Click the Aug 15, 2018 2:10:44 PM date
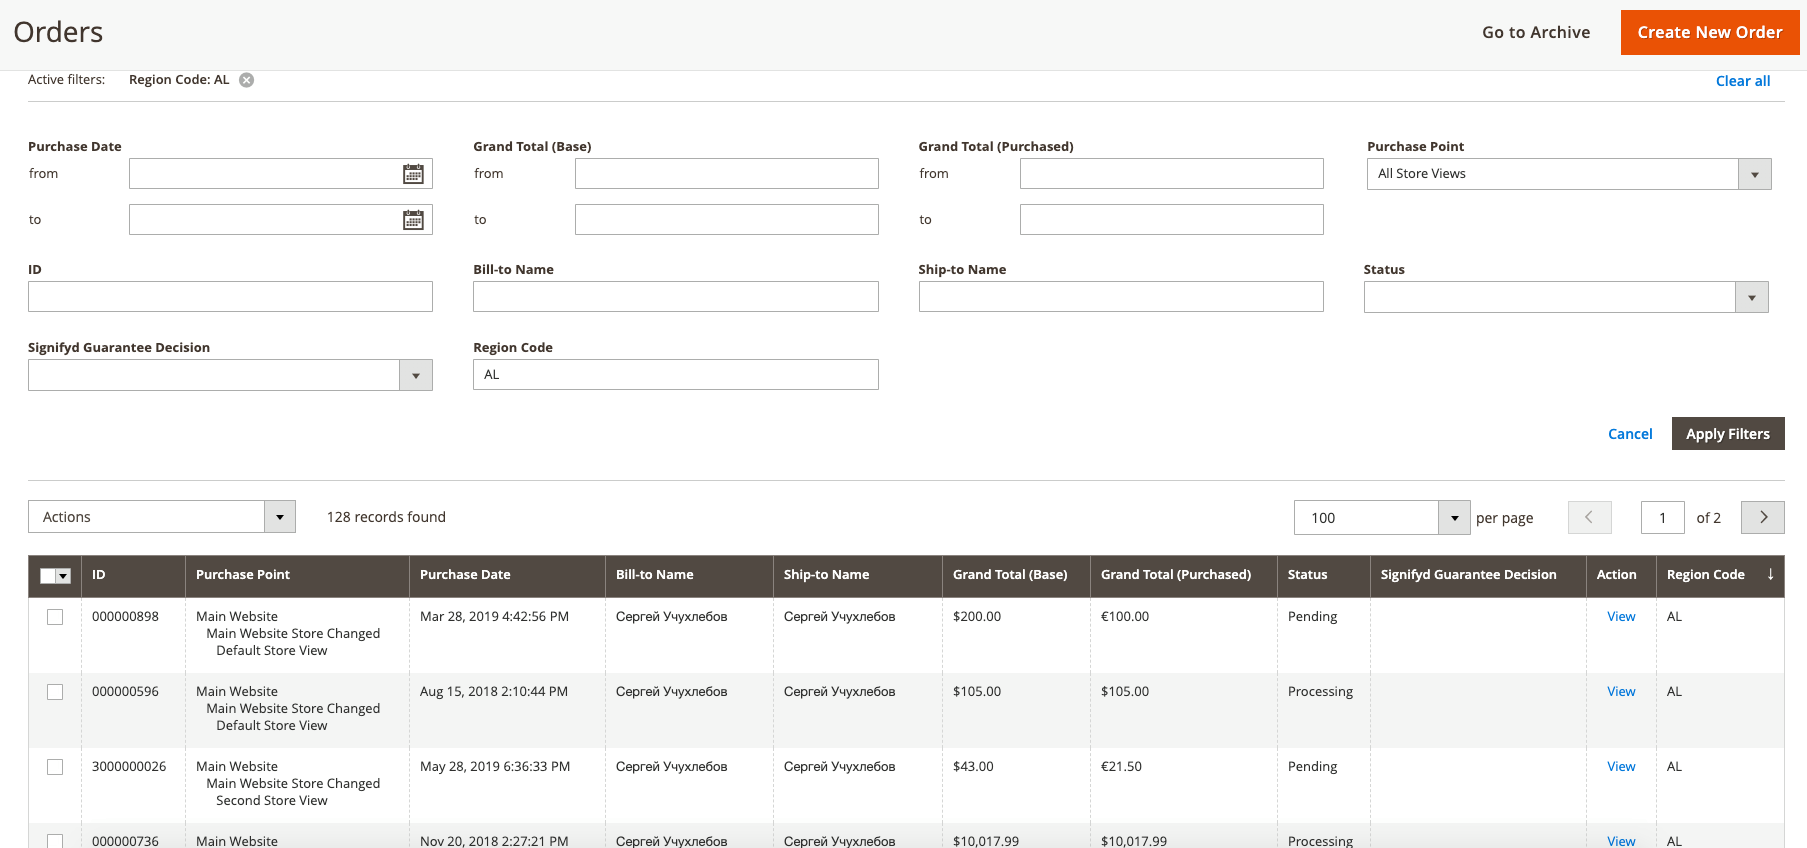Screen dimensions: 1807x848 coord(494,691)
